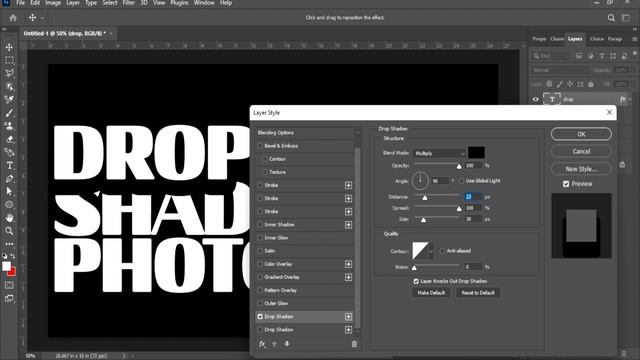Click the New Style... button
The width and height of the screenshot is (640, 360).
pos(581,169)
